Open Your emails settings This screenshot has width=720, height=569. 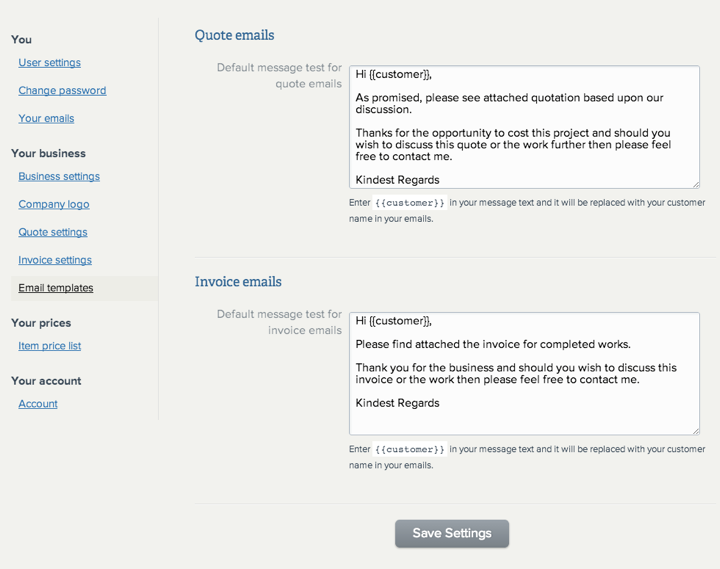[46, 118]
